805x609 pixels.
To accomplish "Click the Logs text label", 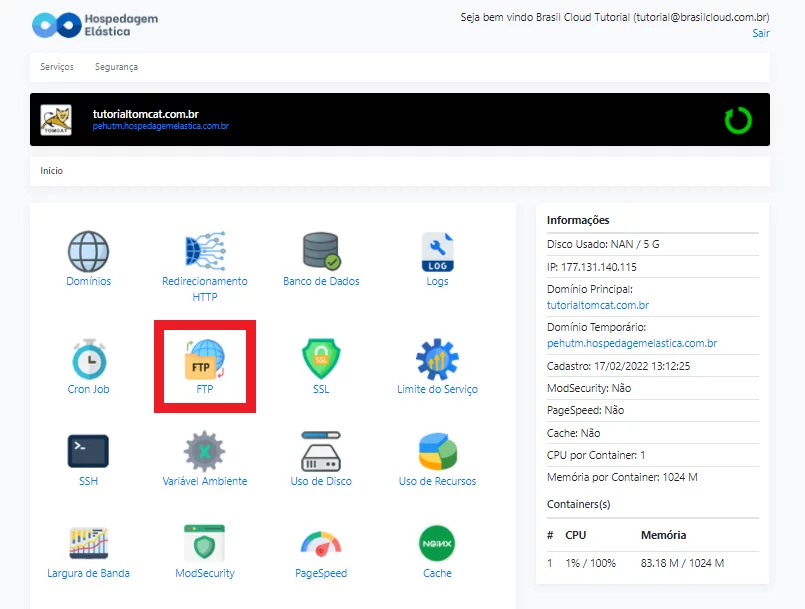I will pyautogui.click(x=437, y=281).
